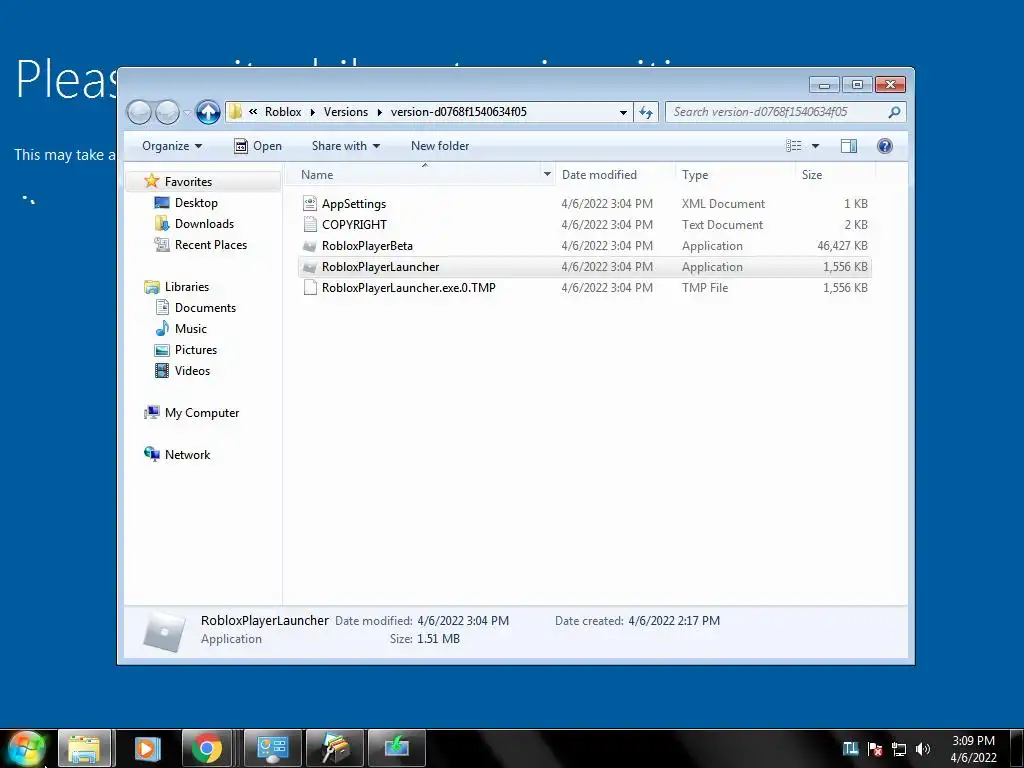The height and width of the screenshot is (768, 1024).
Task: Expand the address bar history dropdown
Action: (x=623, y=112)
